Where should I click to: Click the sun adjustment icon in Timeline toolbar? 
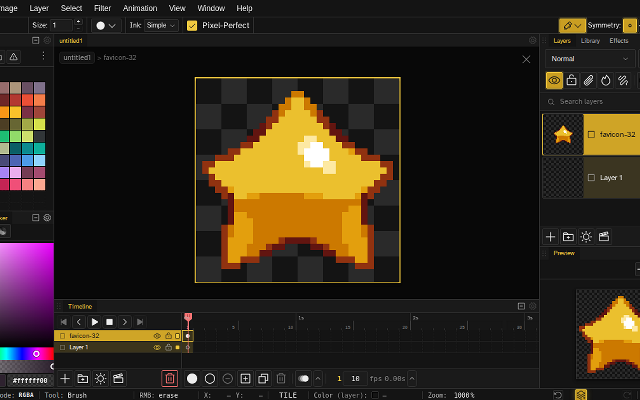click(100, 379)
